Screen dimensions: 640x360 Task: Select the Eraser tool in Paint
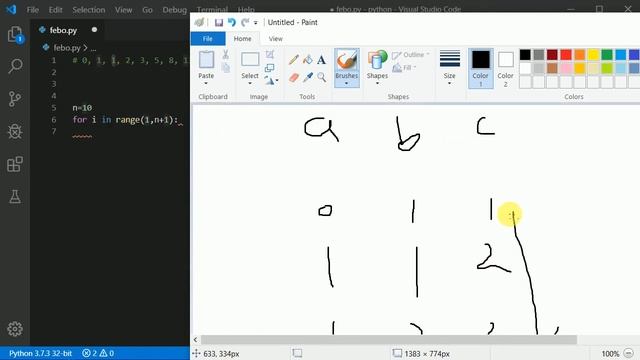point(293,77)
